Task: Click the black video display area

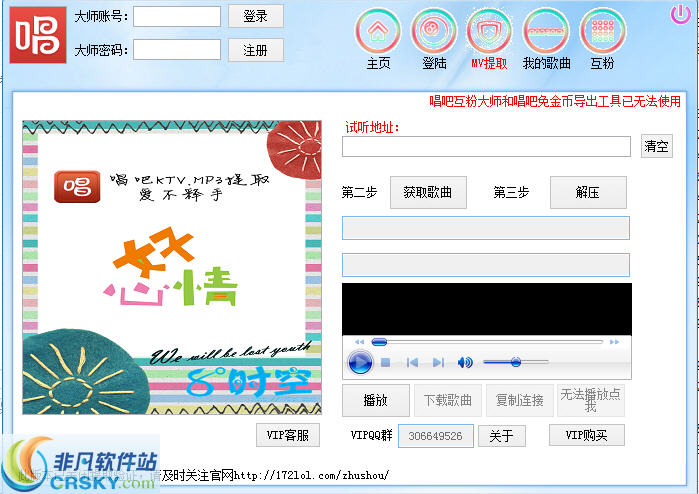Action: tap(487, 309)
